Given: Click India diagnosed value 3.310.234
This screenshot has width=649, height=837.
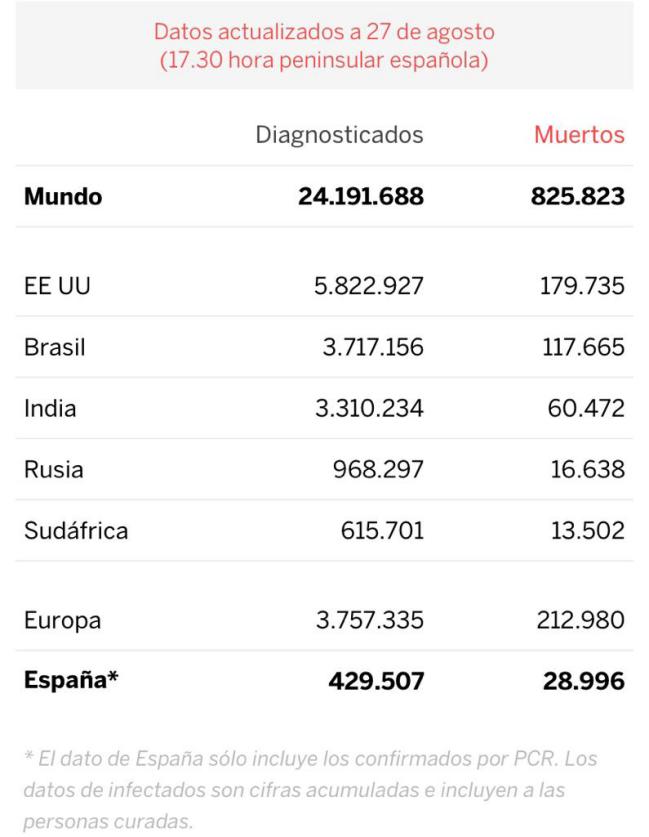Looking at the screenshot, I should point(369,409).
